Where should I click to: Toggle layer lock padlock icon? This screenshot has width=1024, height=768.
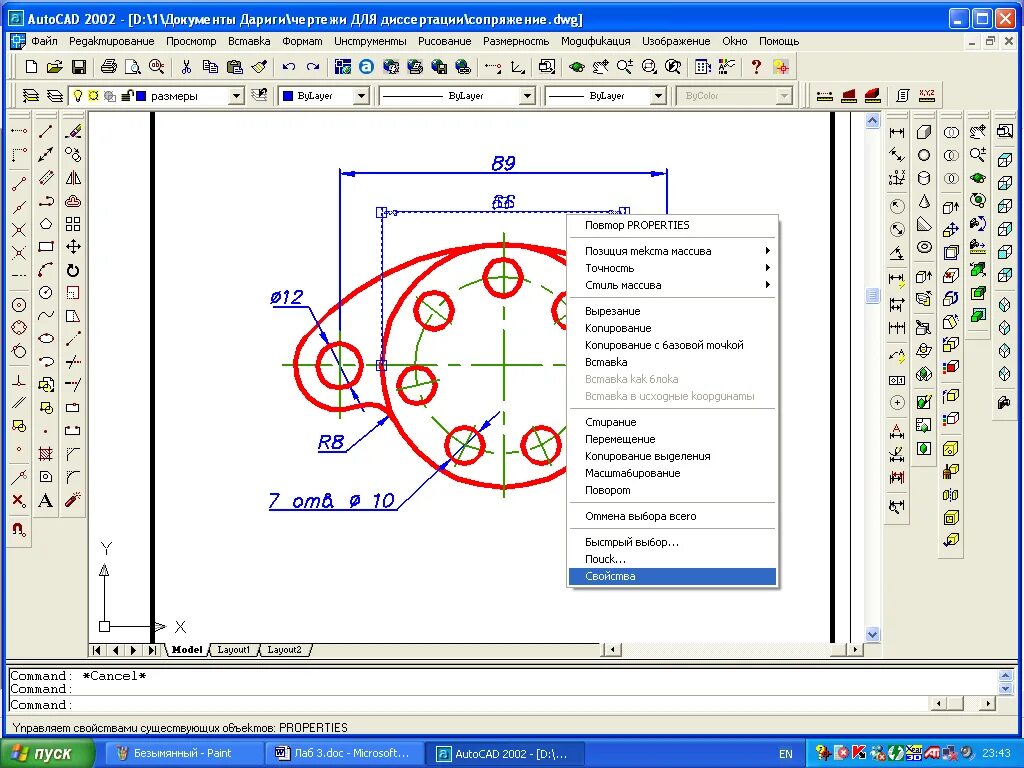click(x=126, y=96)
